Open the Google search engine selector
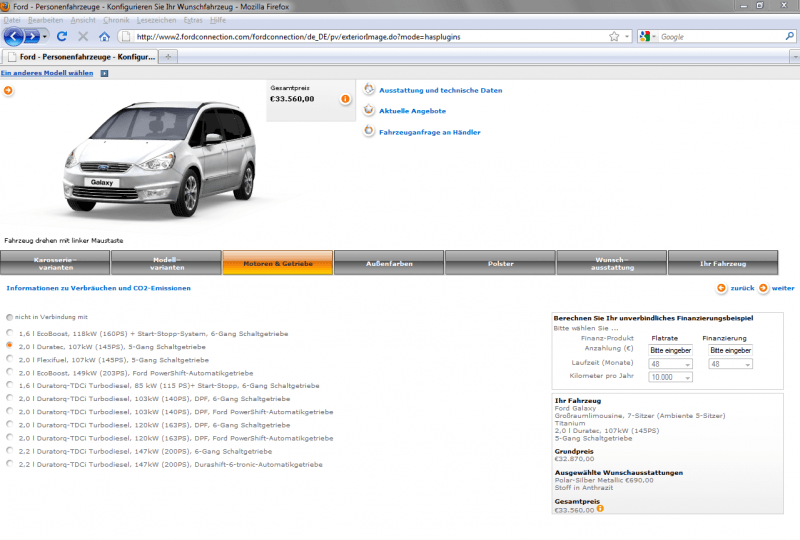800x540 pixels. (x=647, y=36)
